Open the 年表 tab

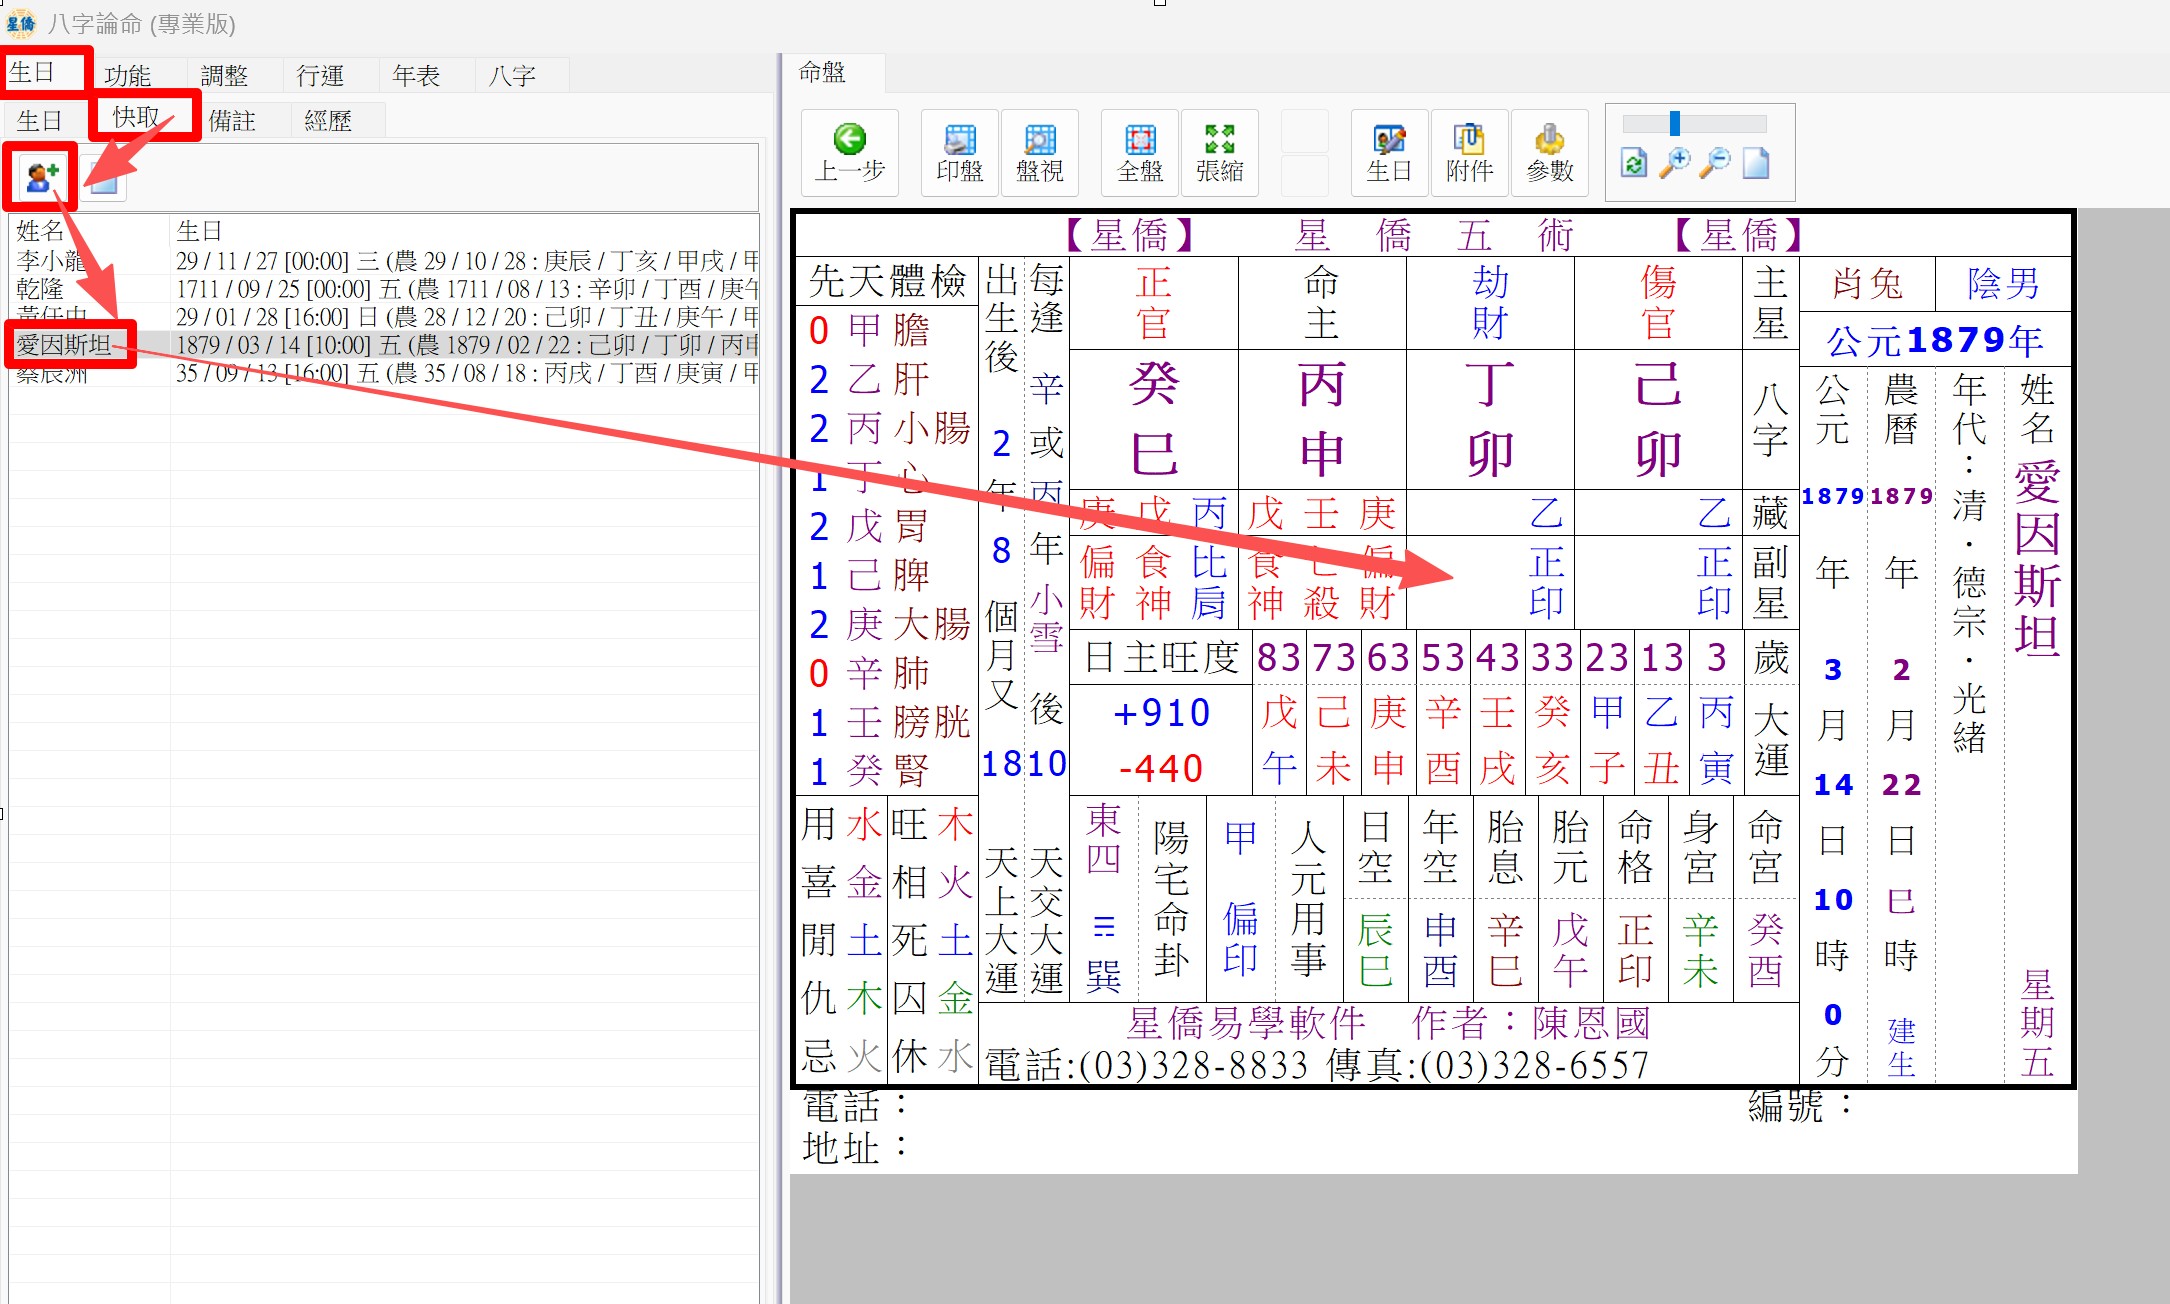(416, 75)
